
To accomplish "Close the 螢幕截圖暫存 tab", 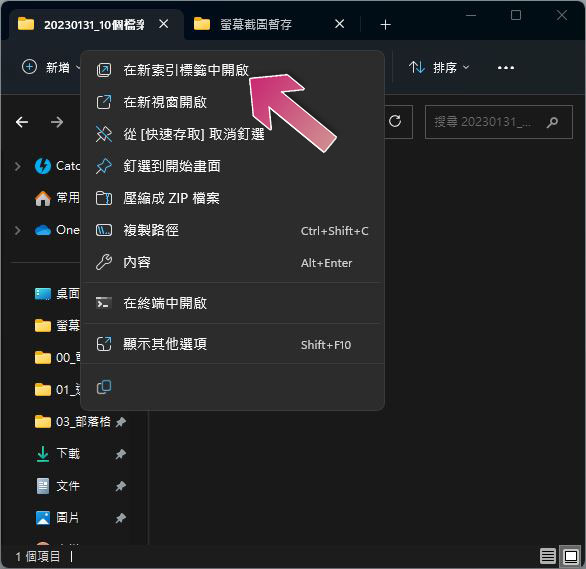I will pos(339,24).
